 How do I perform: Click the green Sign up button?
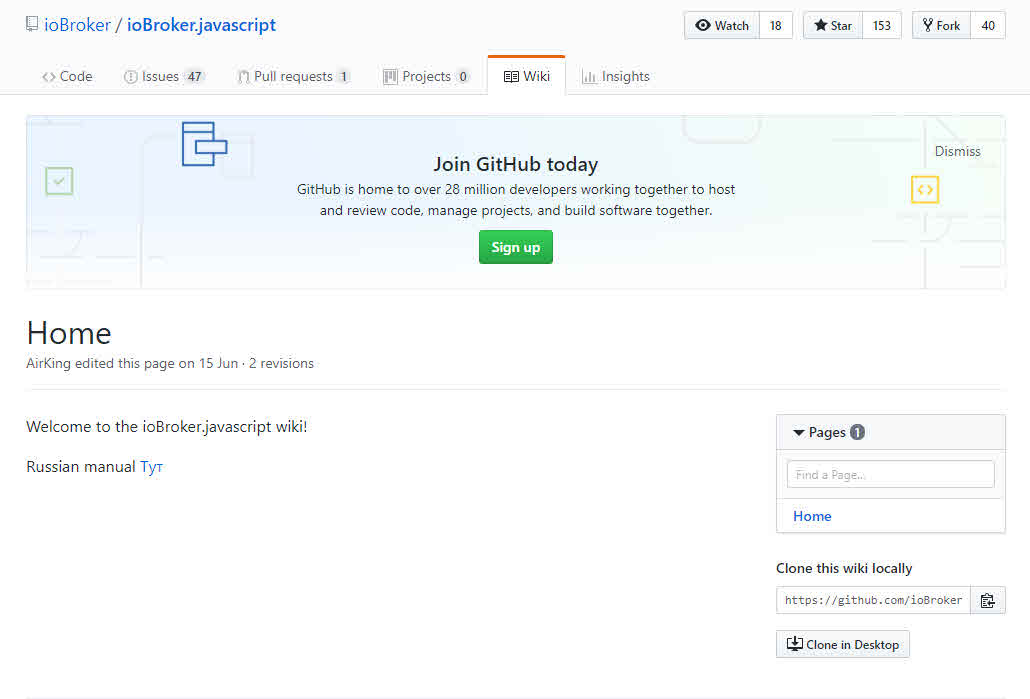pos(516,247)
